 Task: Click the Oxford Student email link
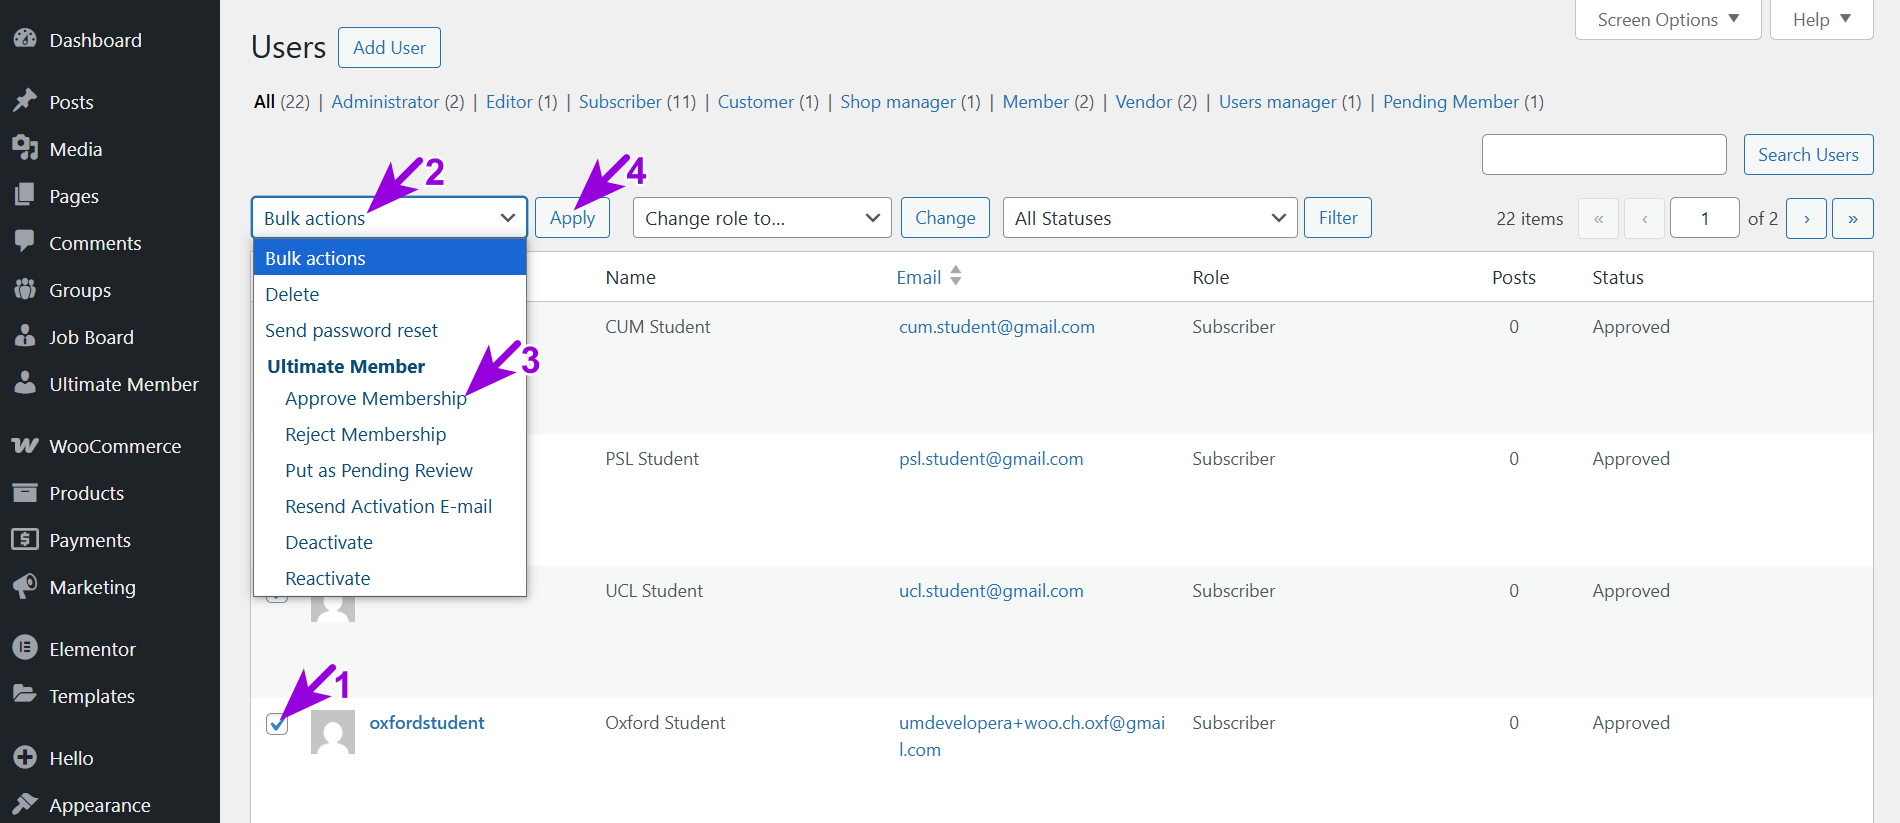click(x=1032, y=736)
